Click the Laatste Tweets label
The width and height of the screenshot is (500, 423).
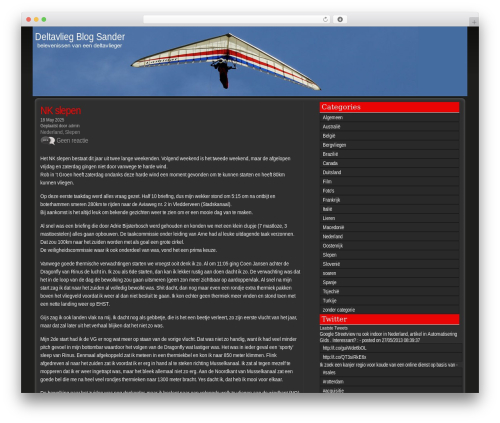334,328
